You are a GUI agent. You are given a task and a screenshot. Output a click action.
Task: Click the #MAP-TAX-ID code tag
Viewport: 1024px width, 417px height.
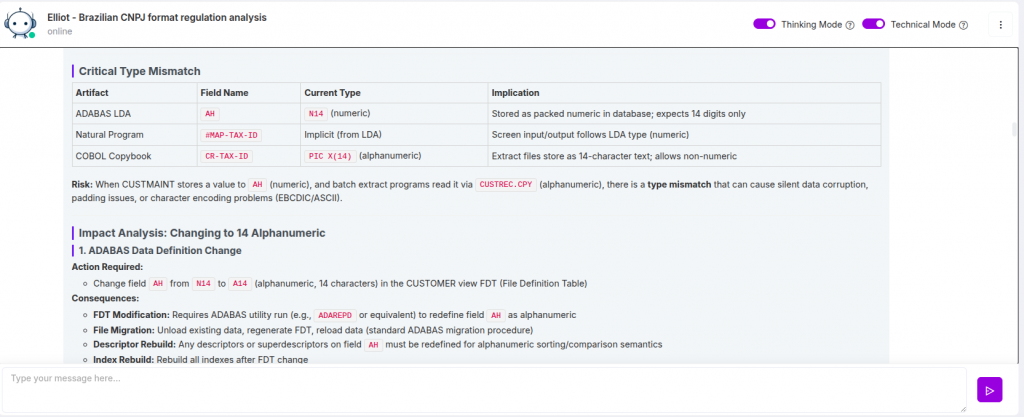pos(231,135)
